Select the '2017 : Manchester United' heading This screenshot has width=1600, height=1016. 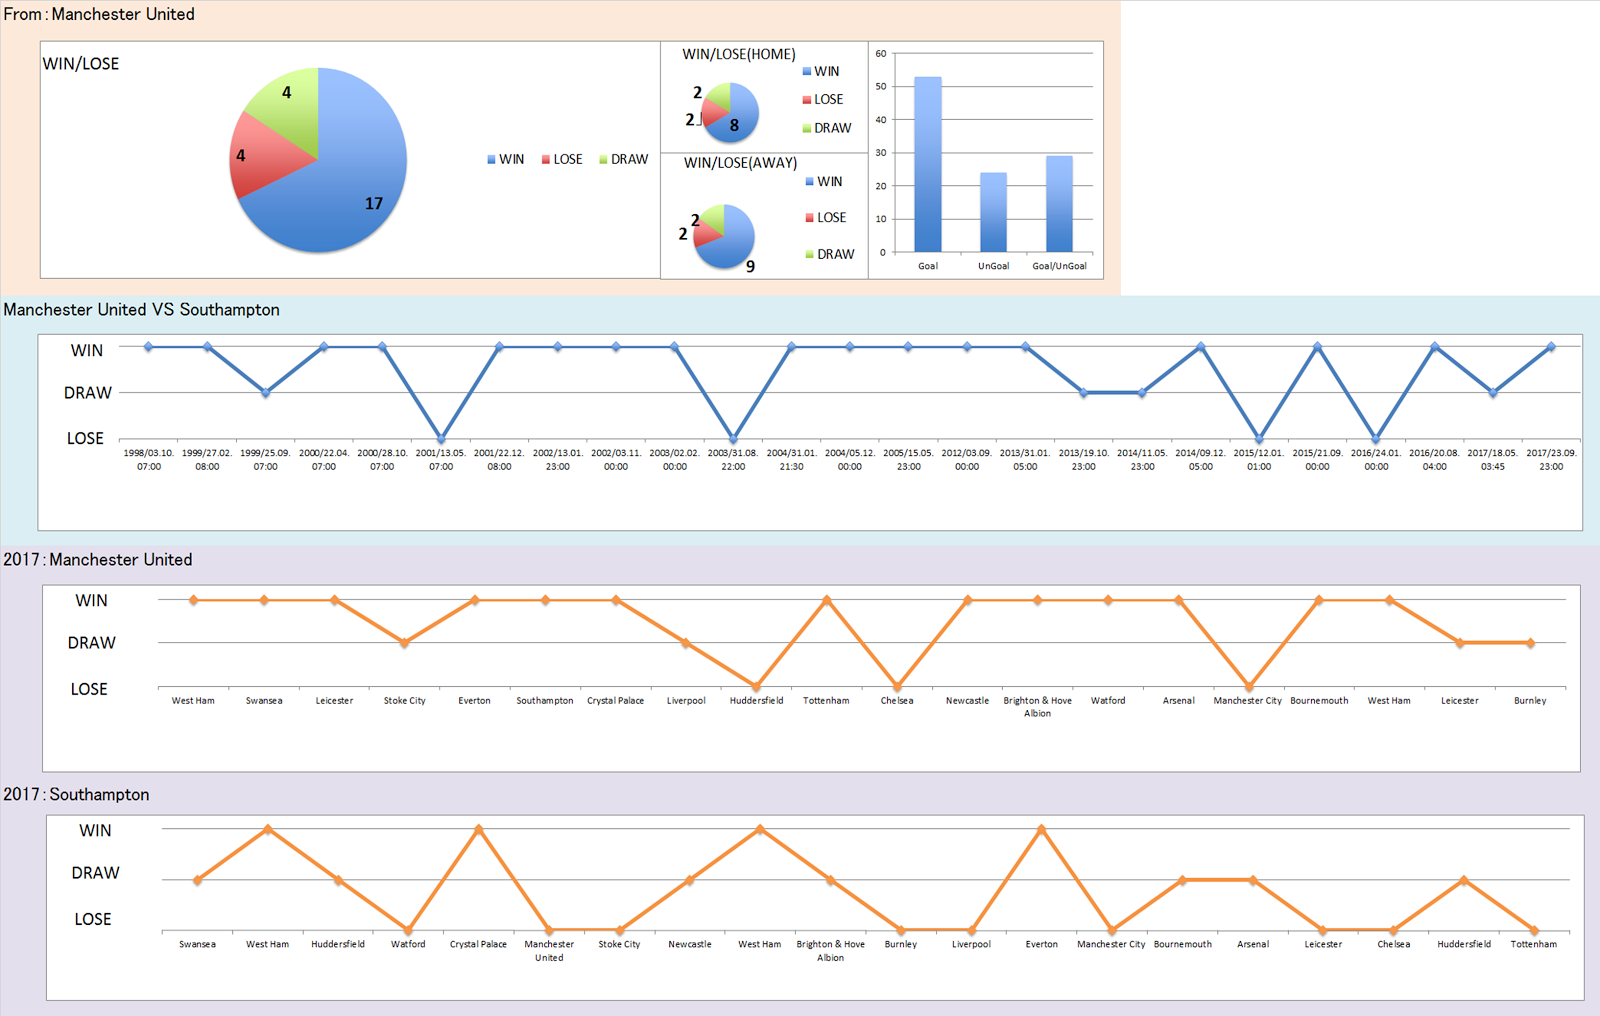point(98,560)
